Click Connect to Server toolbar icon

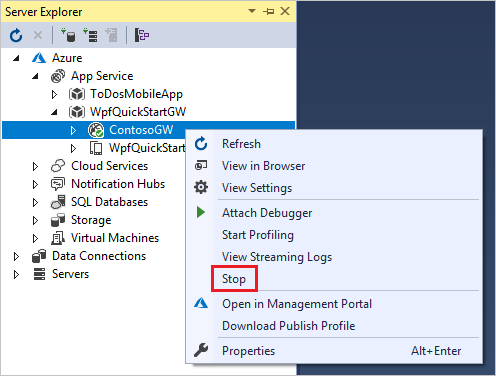[90, 35]
